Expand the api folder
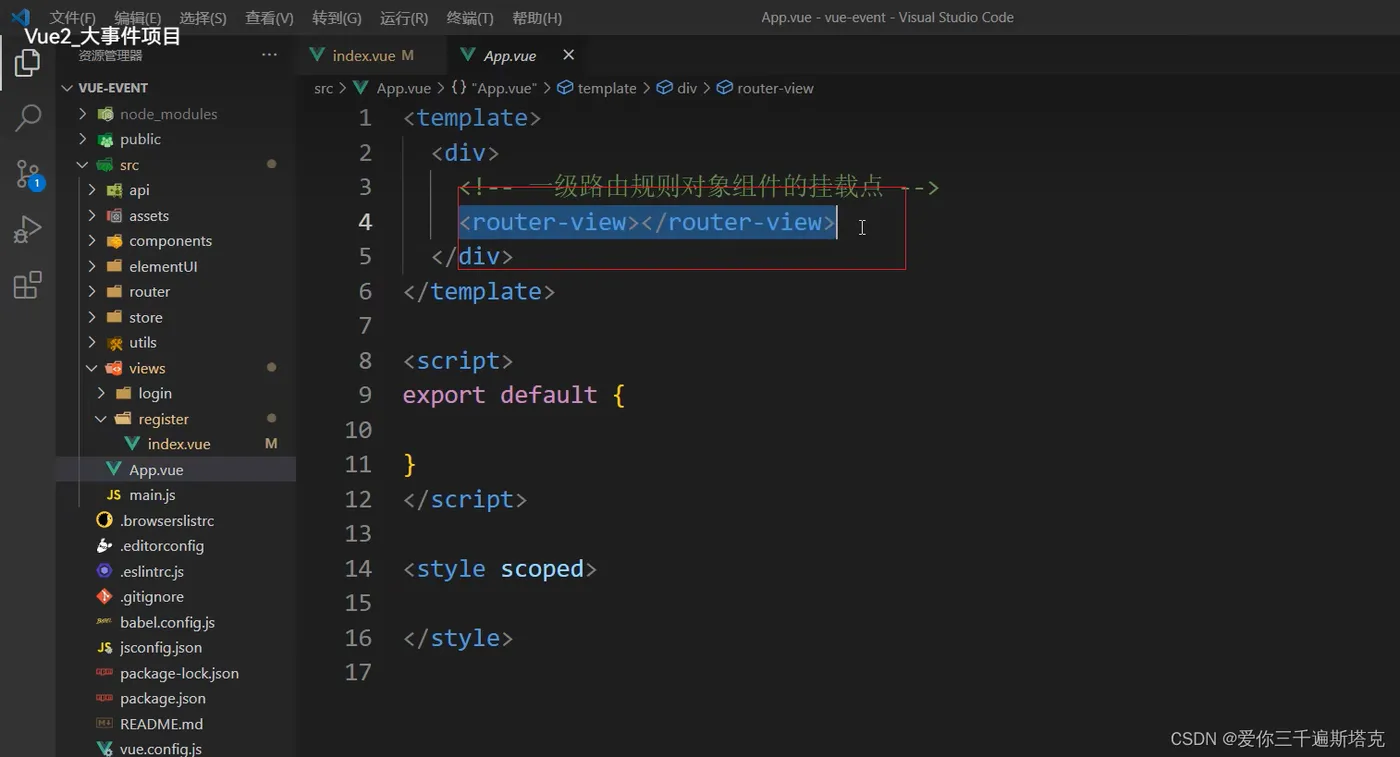 pyautogui.click(x=176, y=190)
